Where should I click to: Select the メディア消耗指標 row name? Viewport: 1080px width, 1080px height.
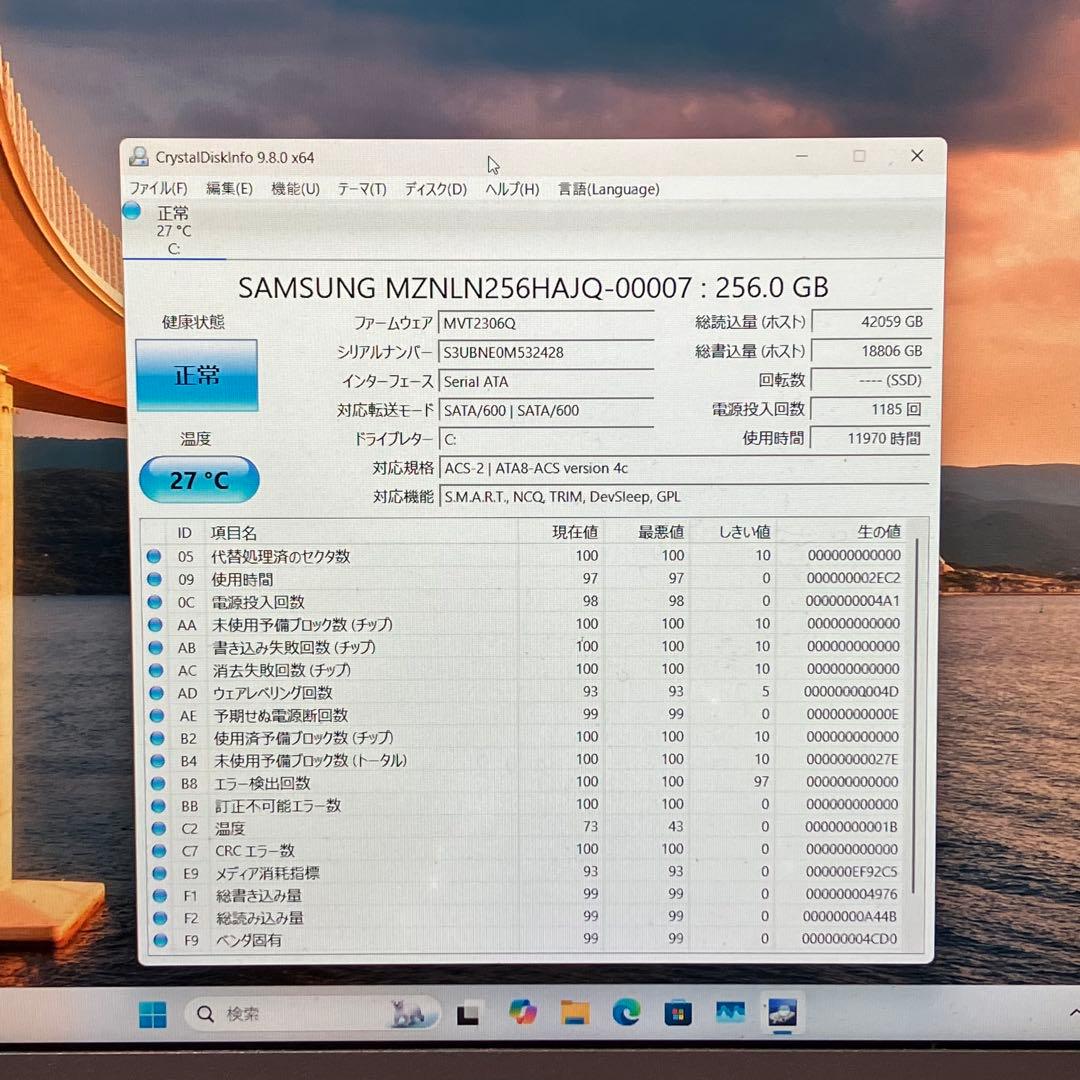coord(267,873)
